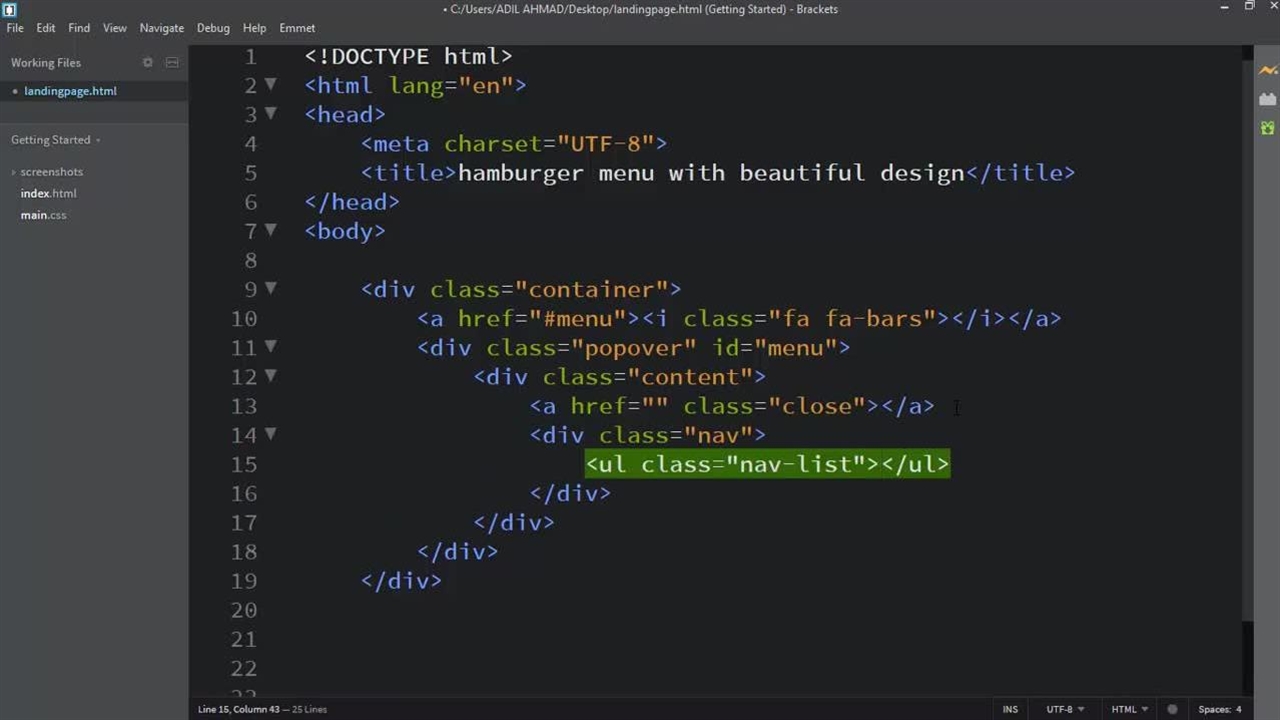
Task: Open the Getting Started project dropdown
Action: [x=55, y=140]
